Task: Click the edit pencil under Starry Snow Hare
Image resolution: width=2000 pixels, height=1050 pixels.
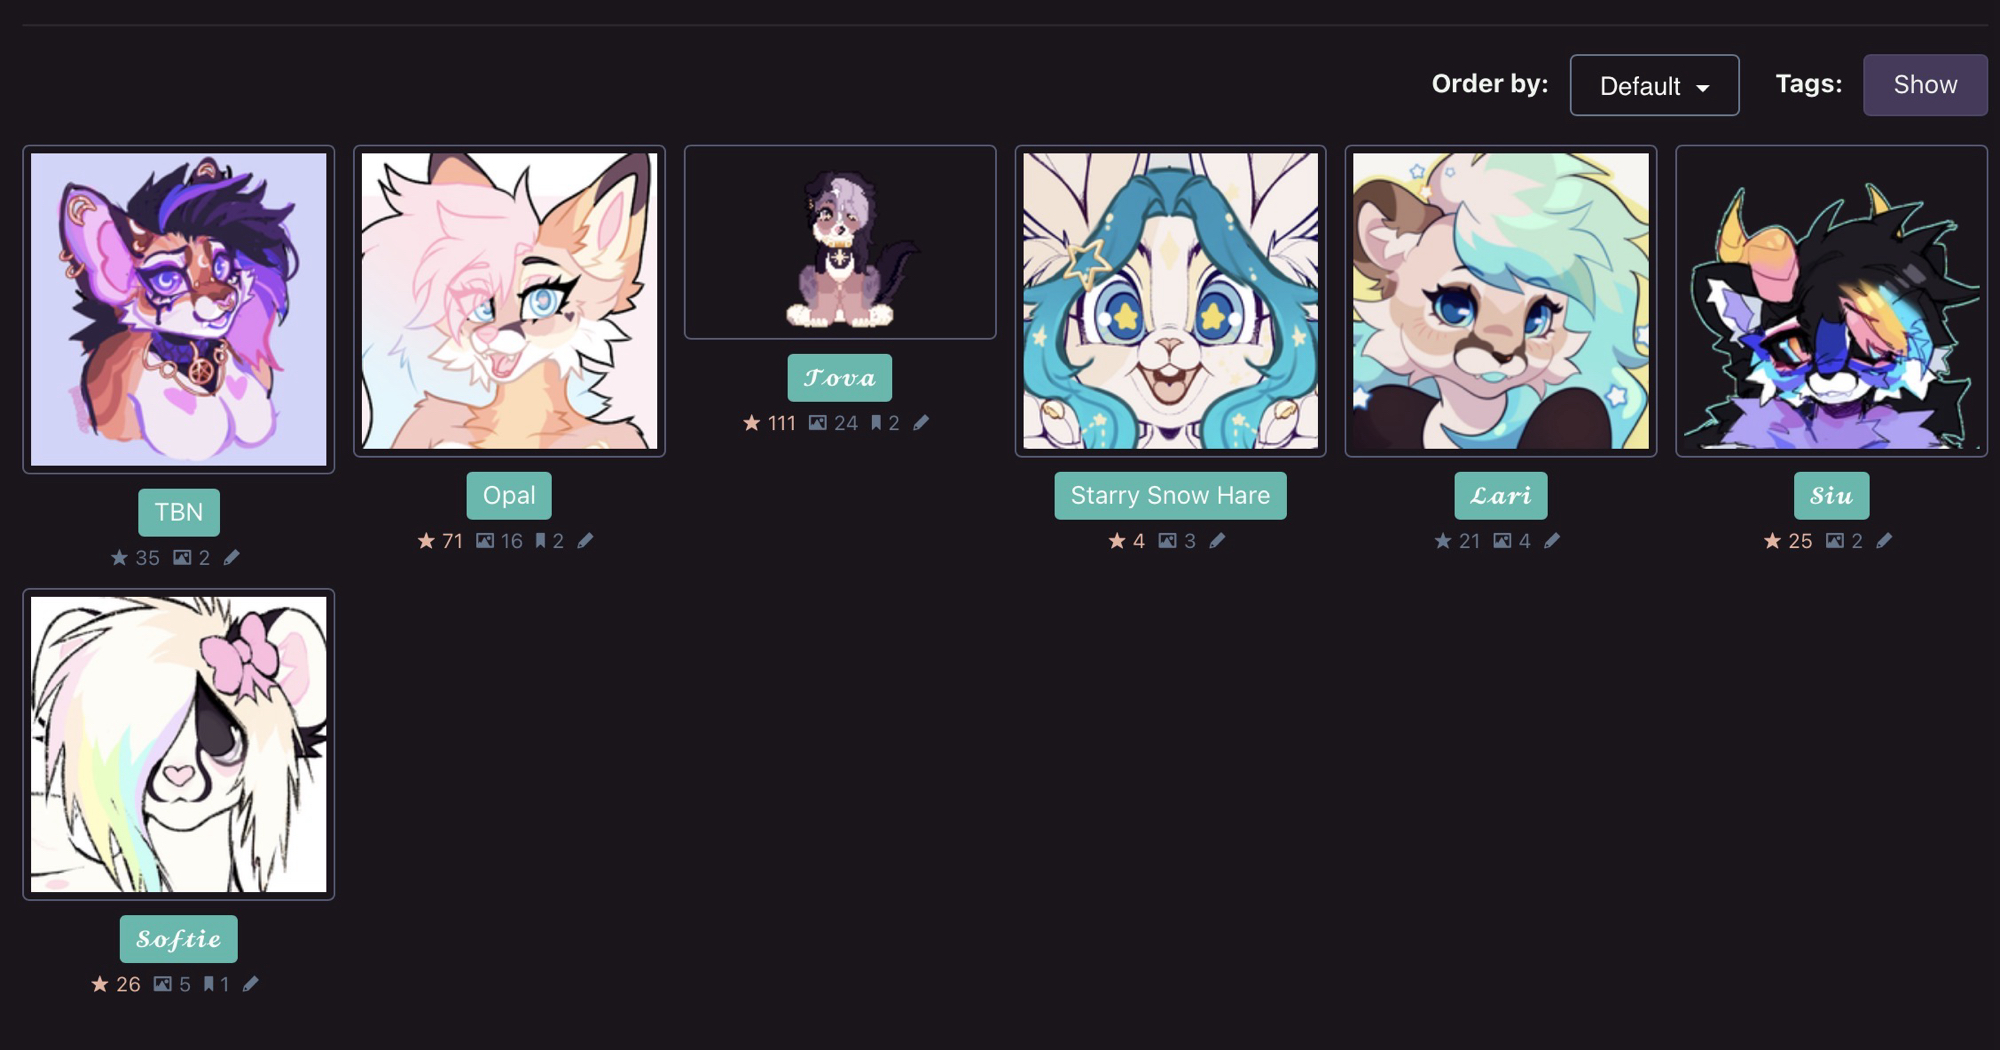Action: (1217, 541)
